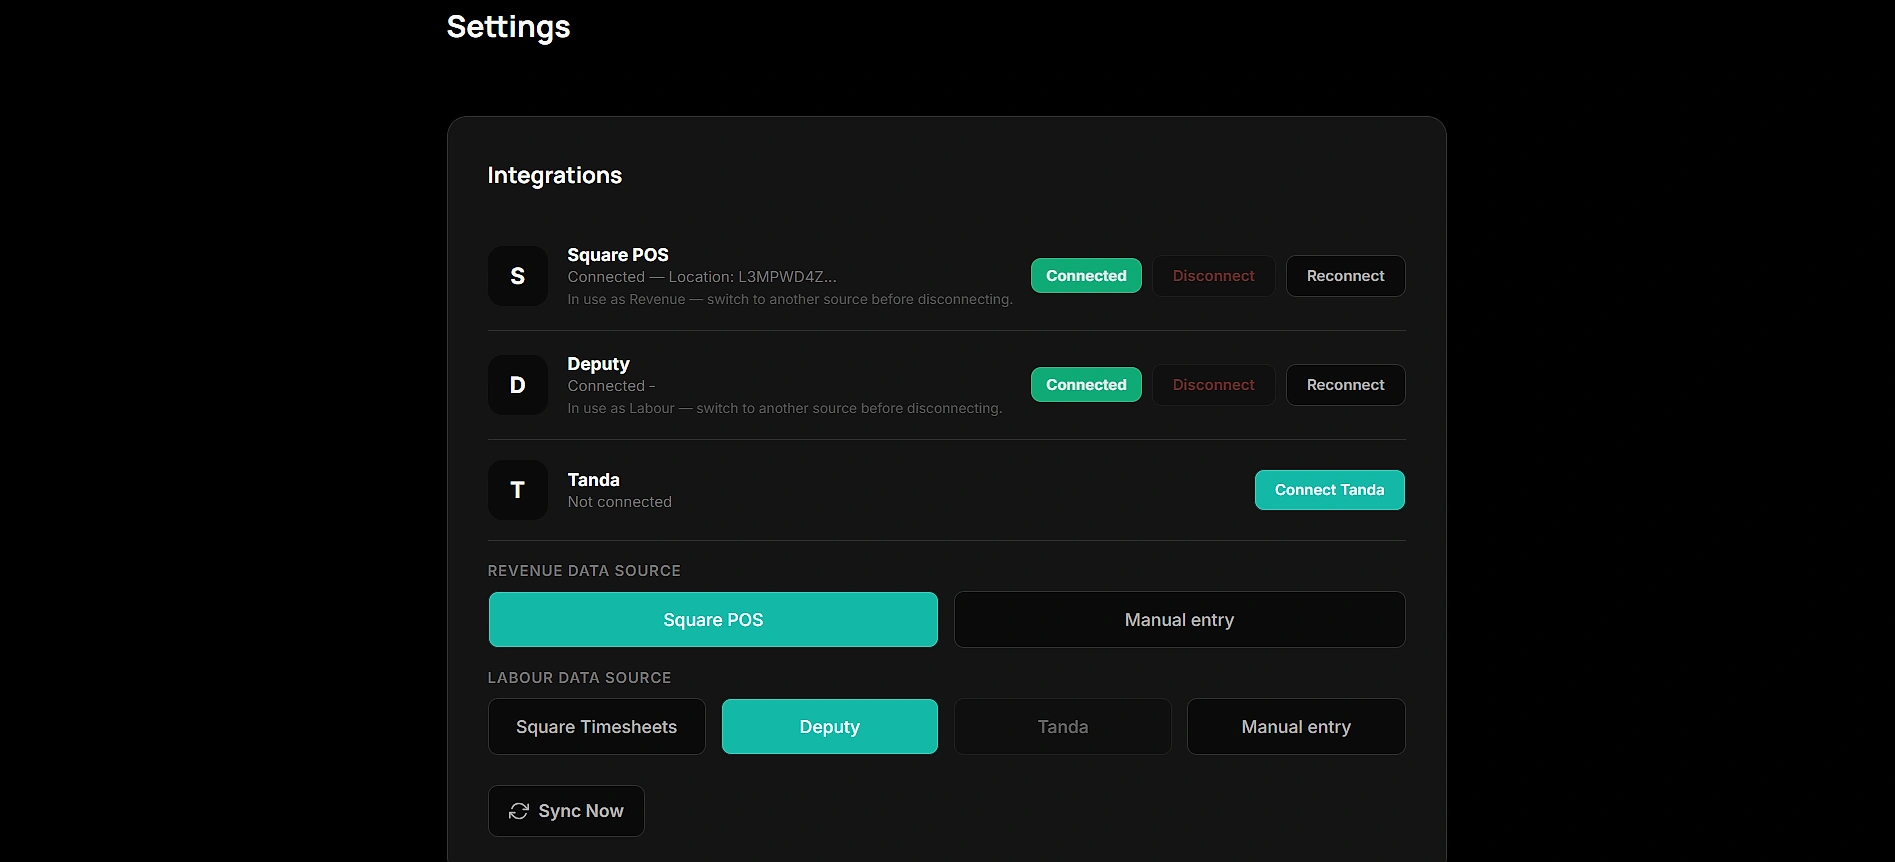This screenshot has height=862, width=1895.
Task: Click 'In use as Revenue' warning text
Action: 790,299
